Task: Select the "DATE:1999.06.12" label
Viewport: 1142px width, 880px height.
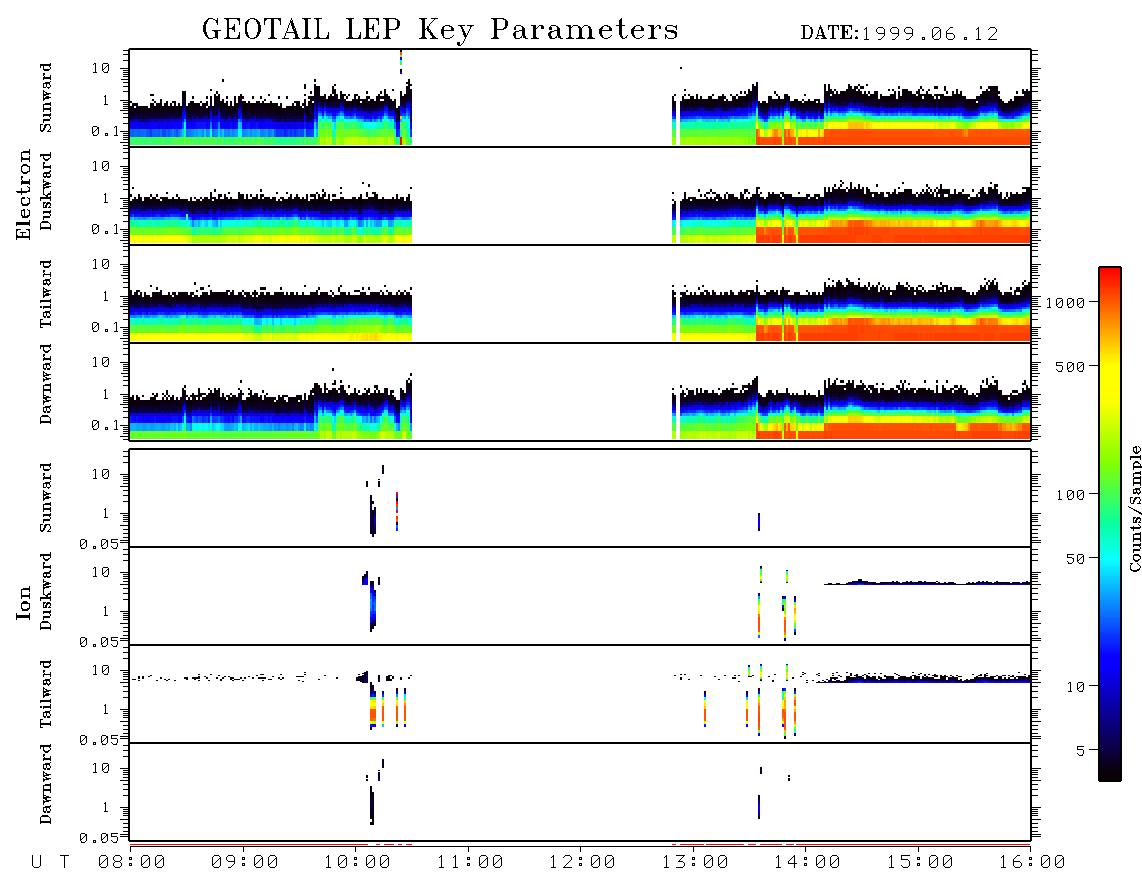Action: coord(899,34)
